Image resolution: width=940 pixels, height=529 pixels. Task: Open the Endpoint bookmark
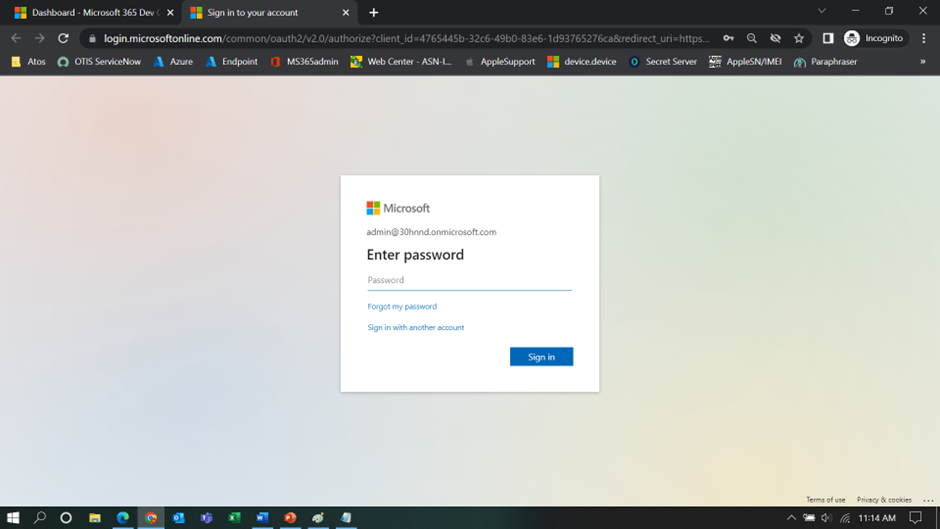pos(231,62)
